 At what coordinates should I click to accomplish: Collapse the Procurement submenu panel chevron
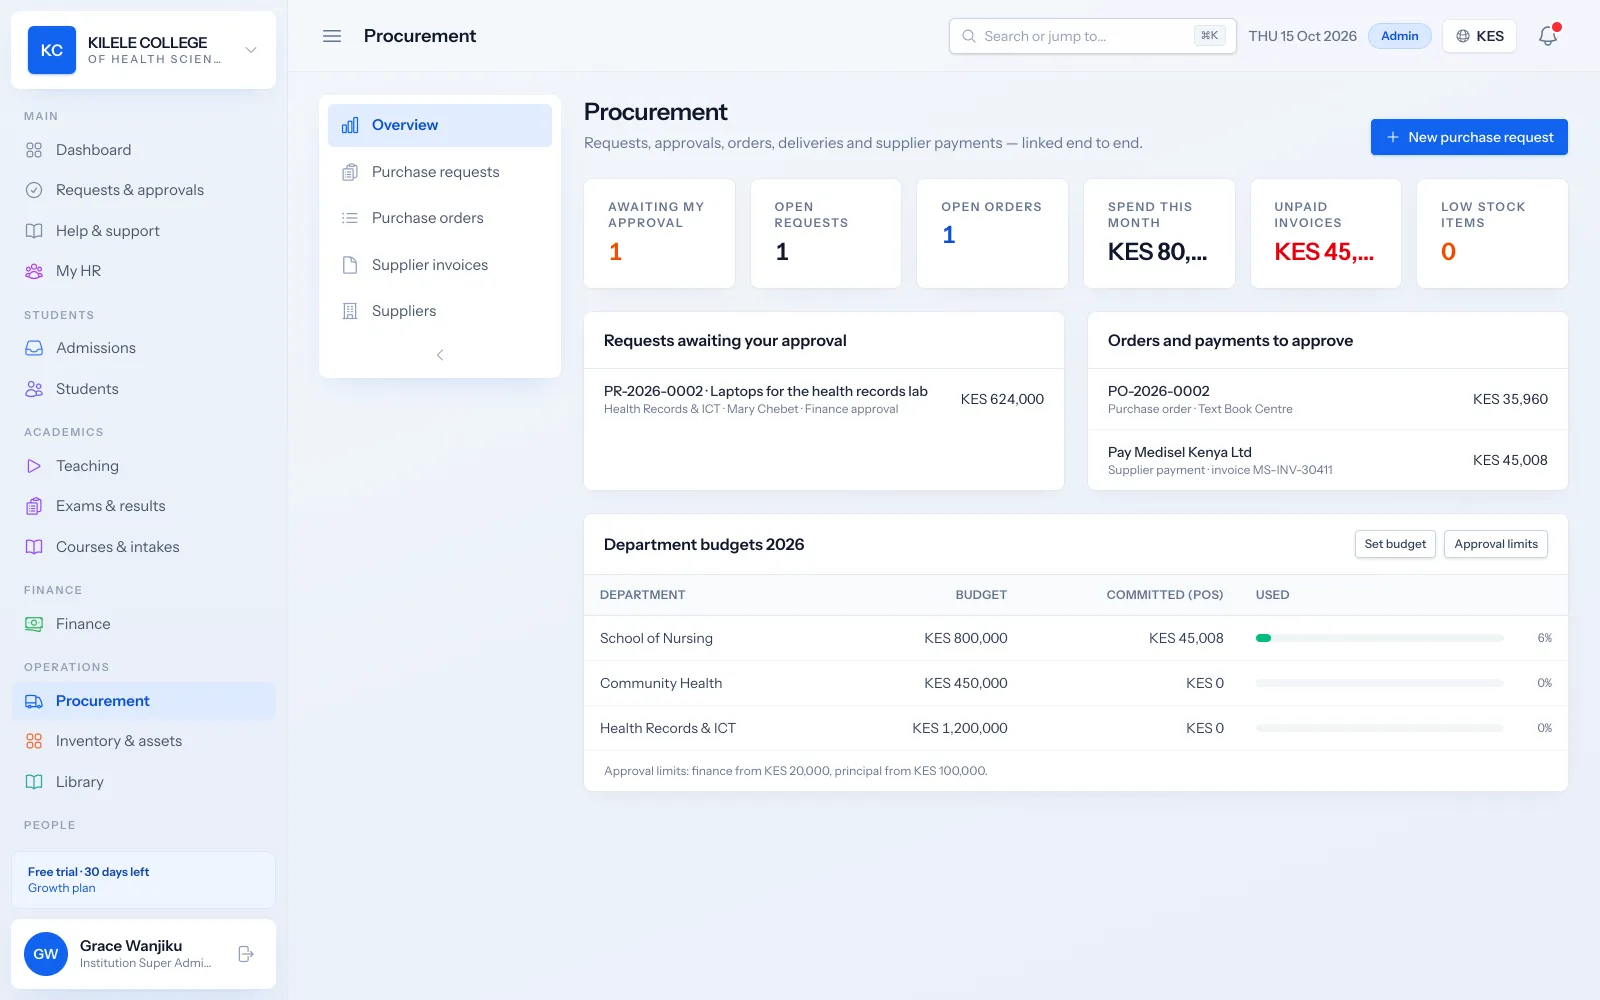point(440,355)
